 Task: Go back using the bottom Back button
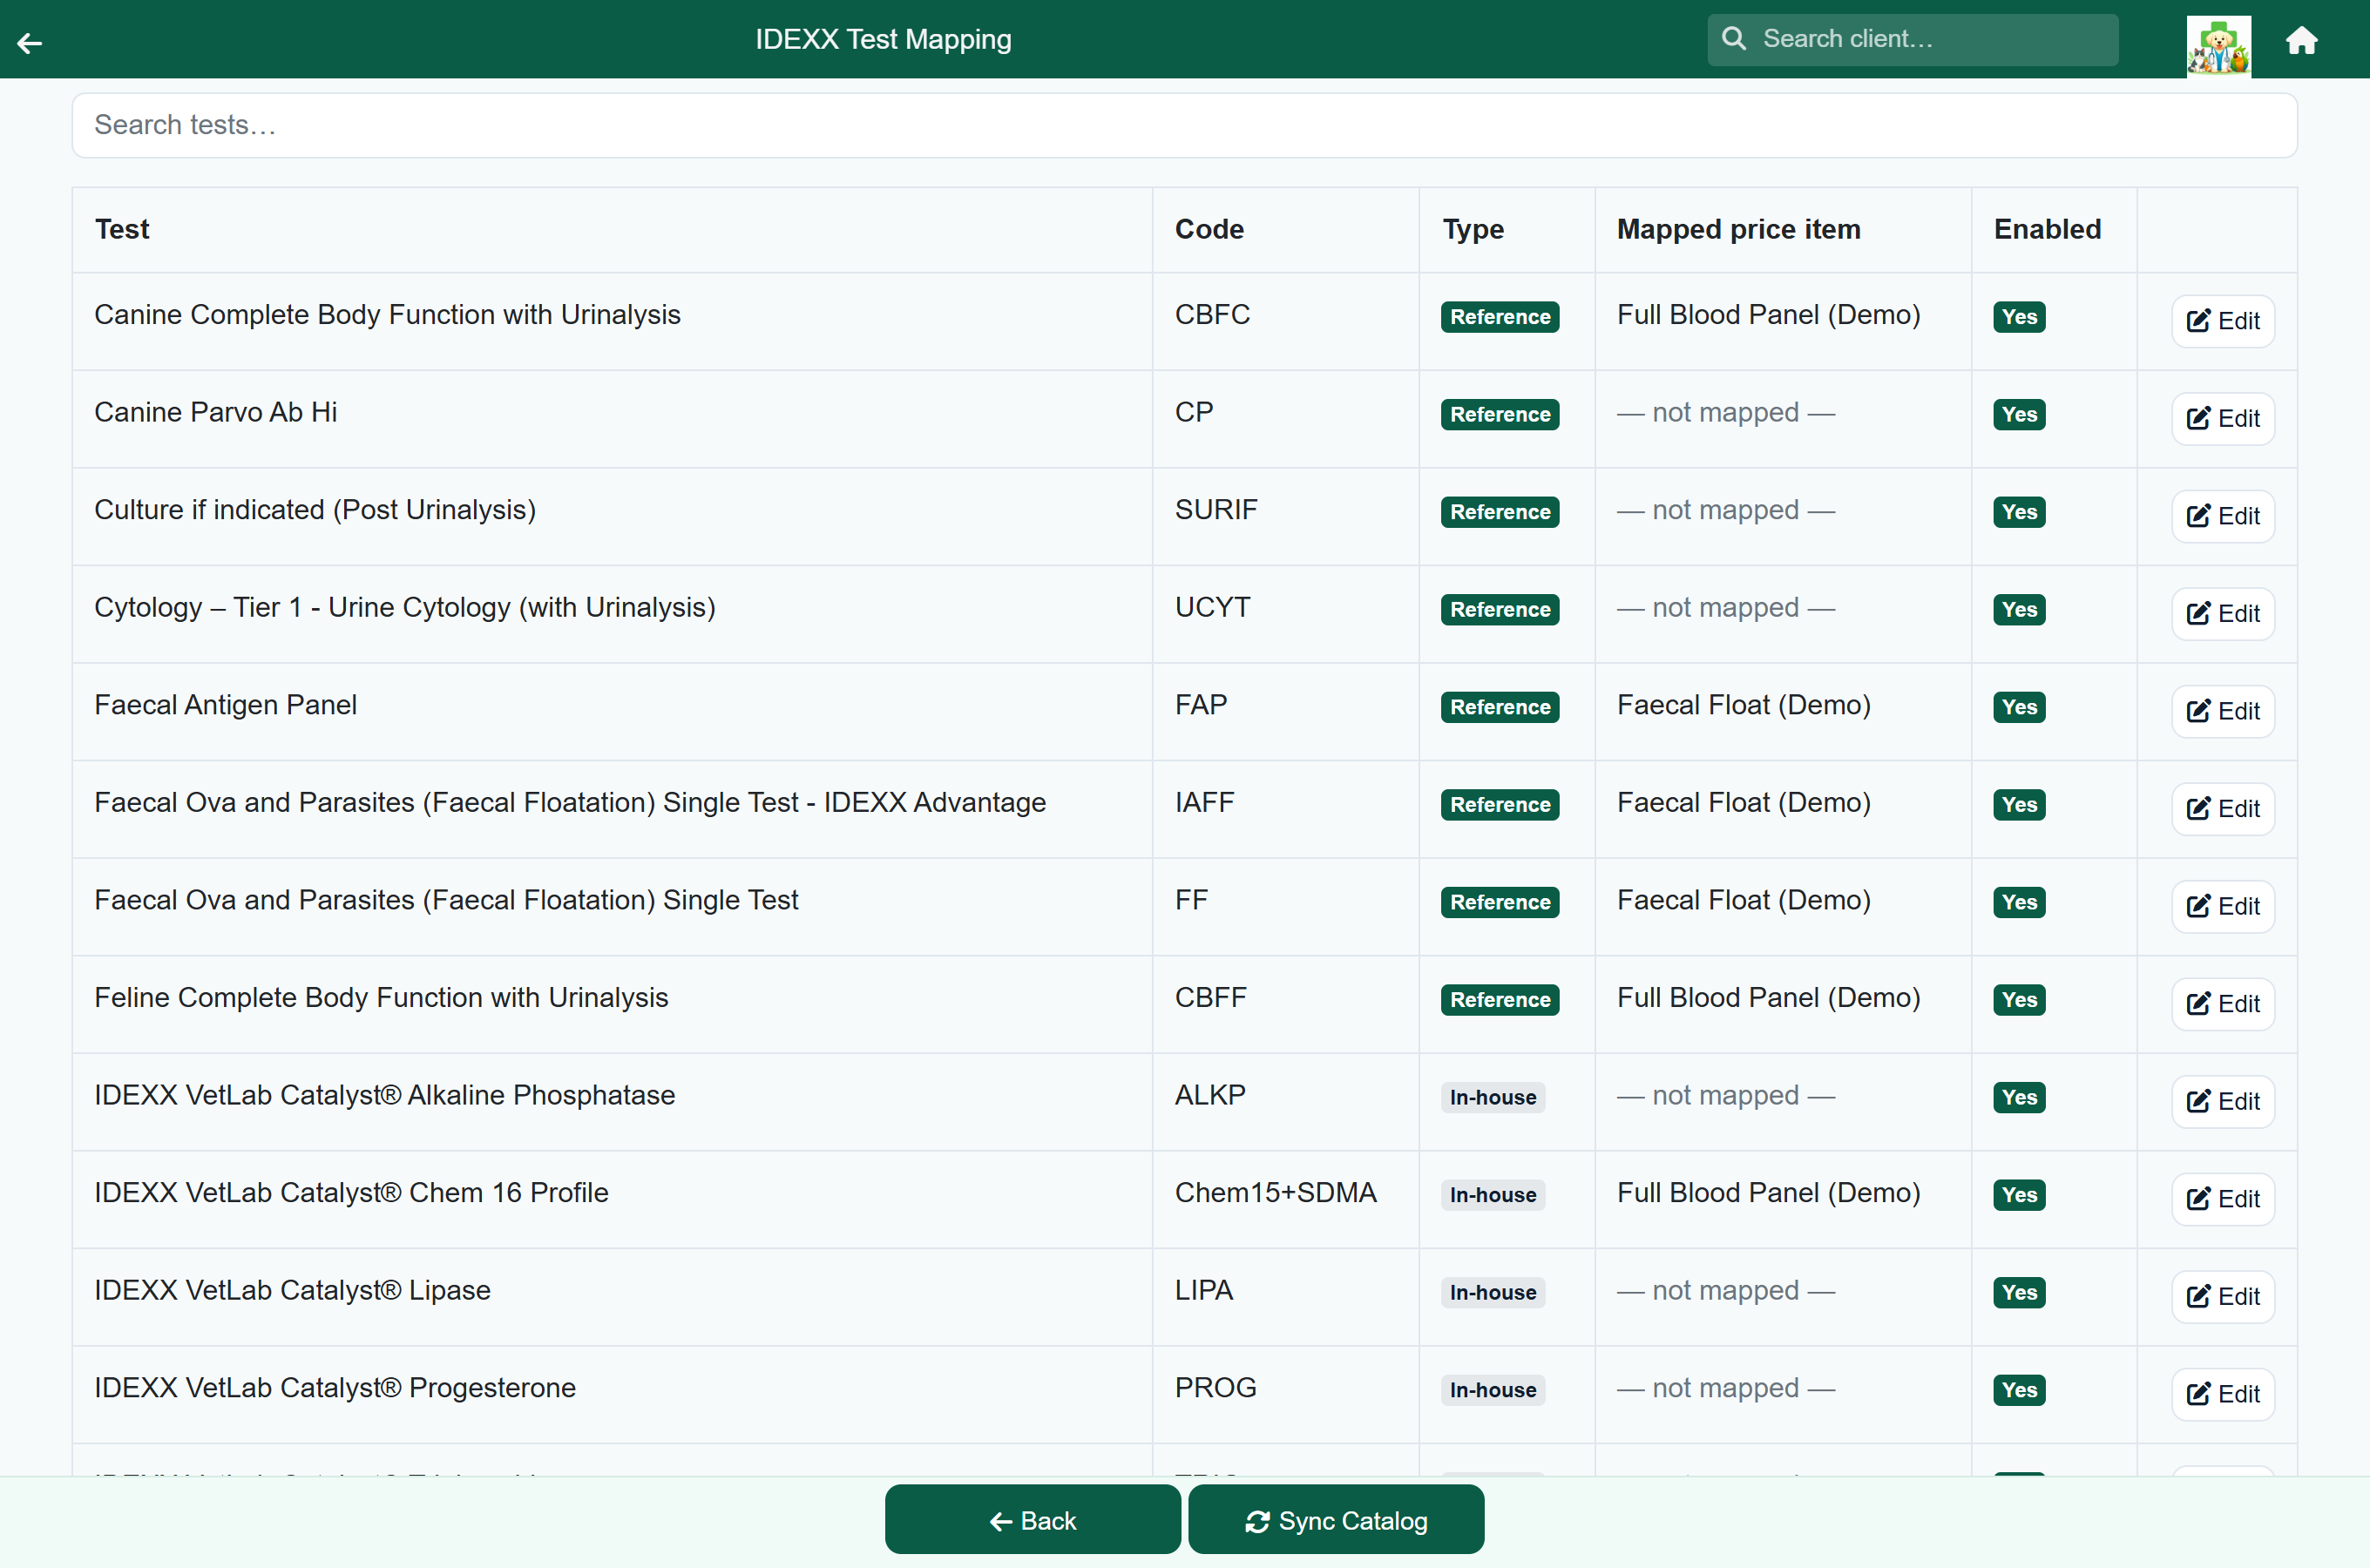coord(1032,1520)
